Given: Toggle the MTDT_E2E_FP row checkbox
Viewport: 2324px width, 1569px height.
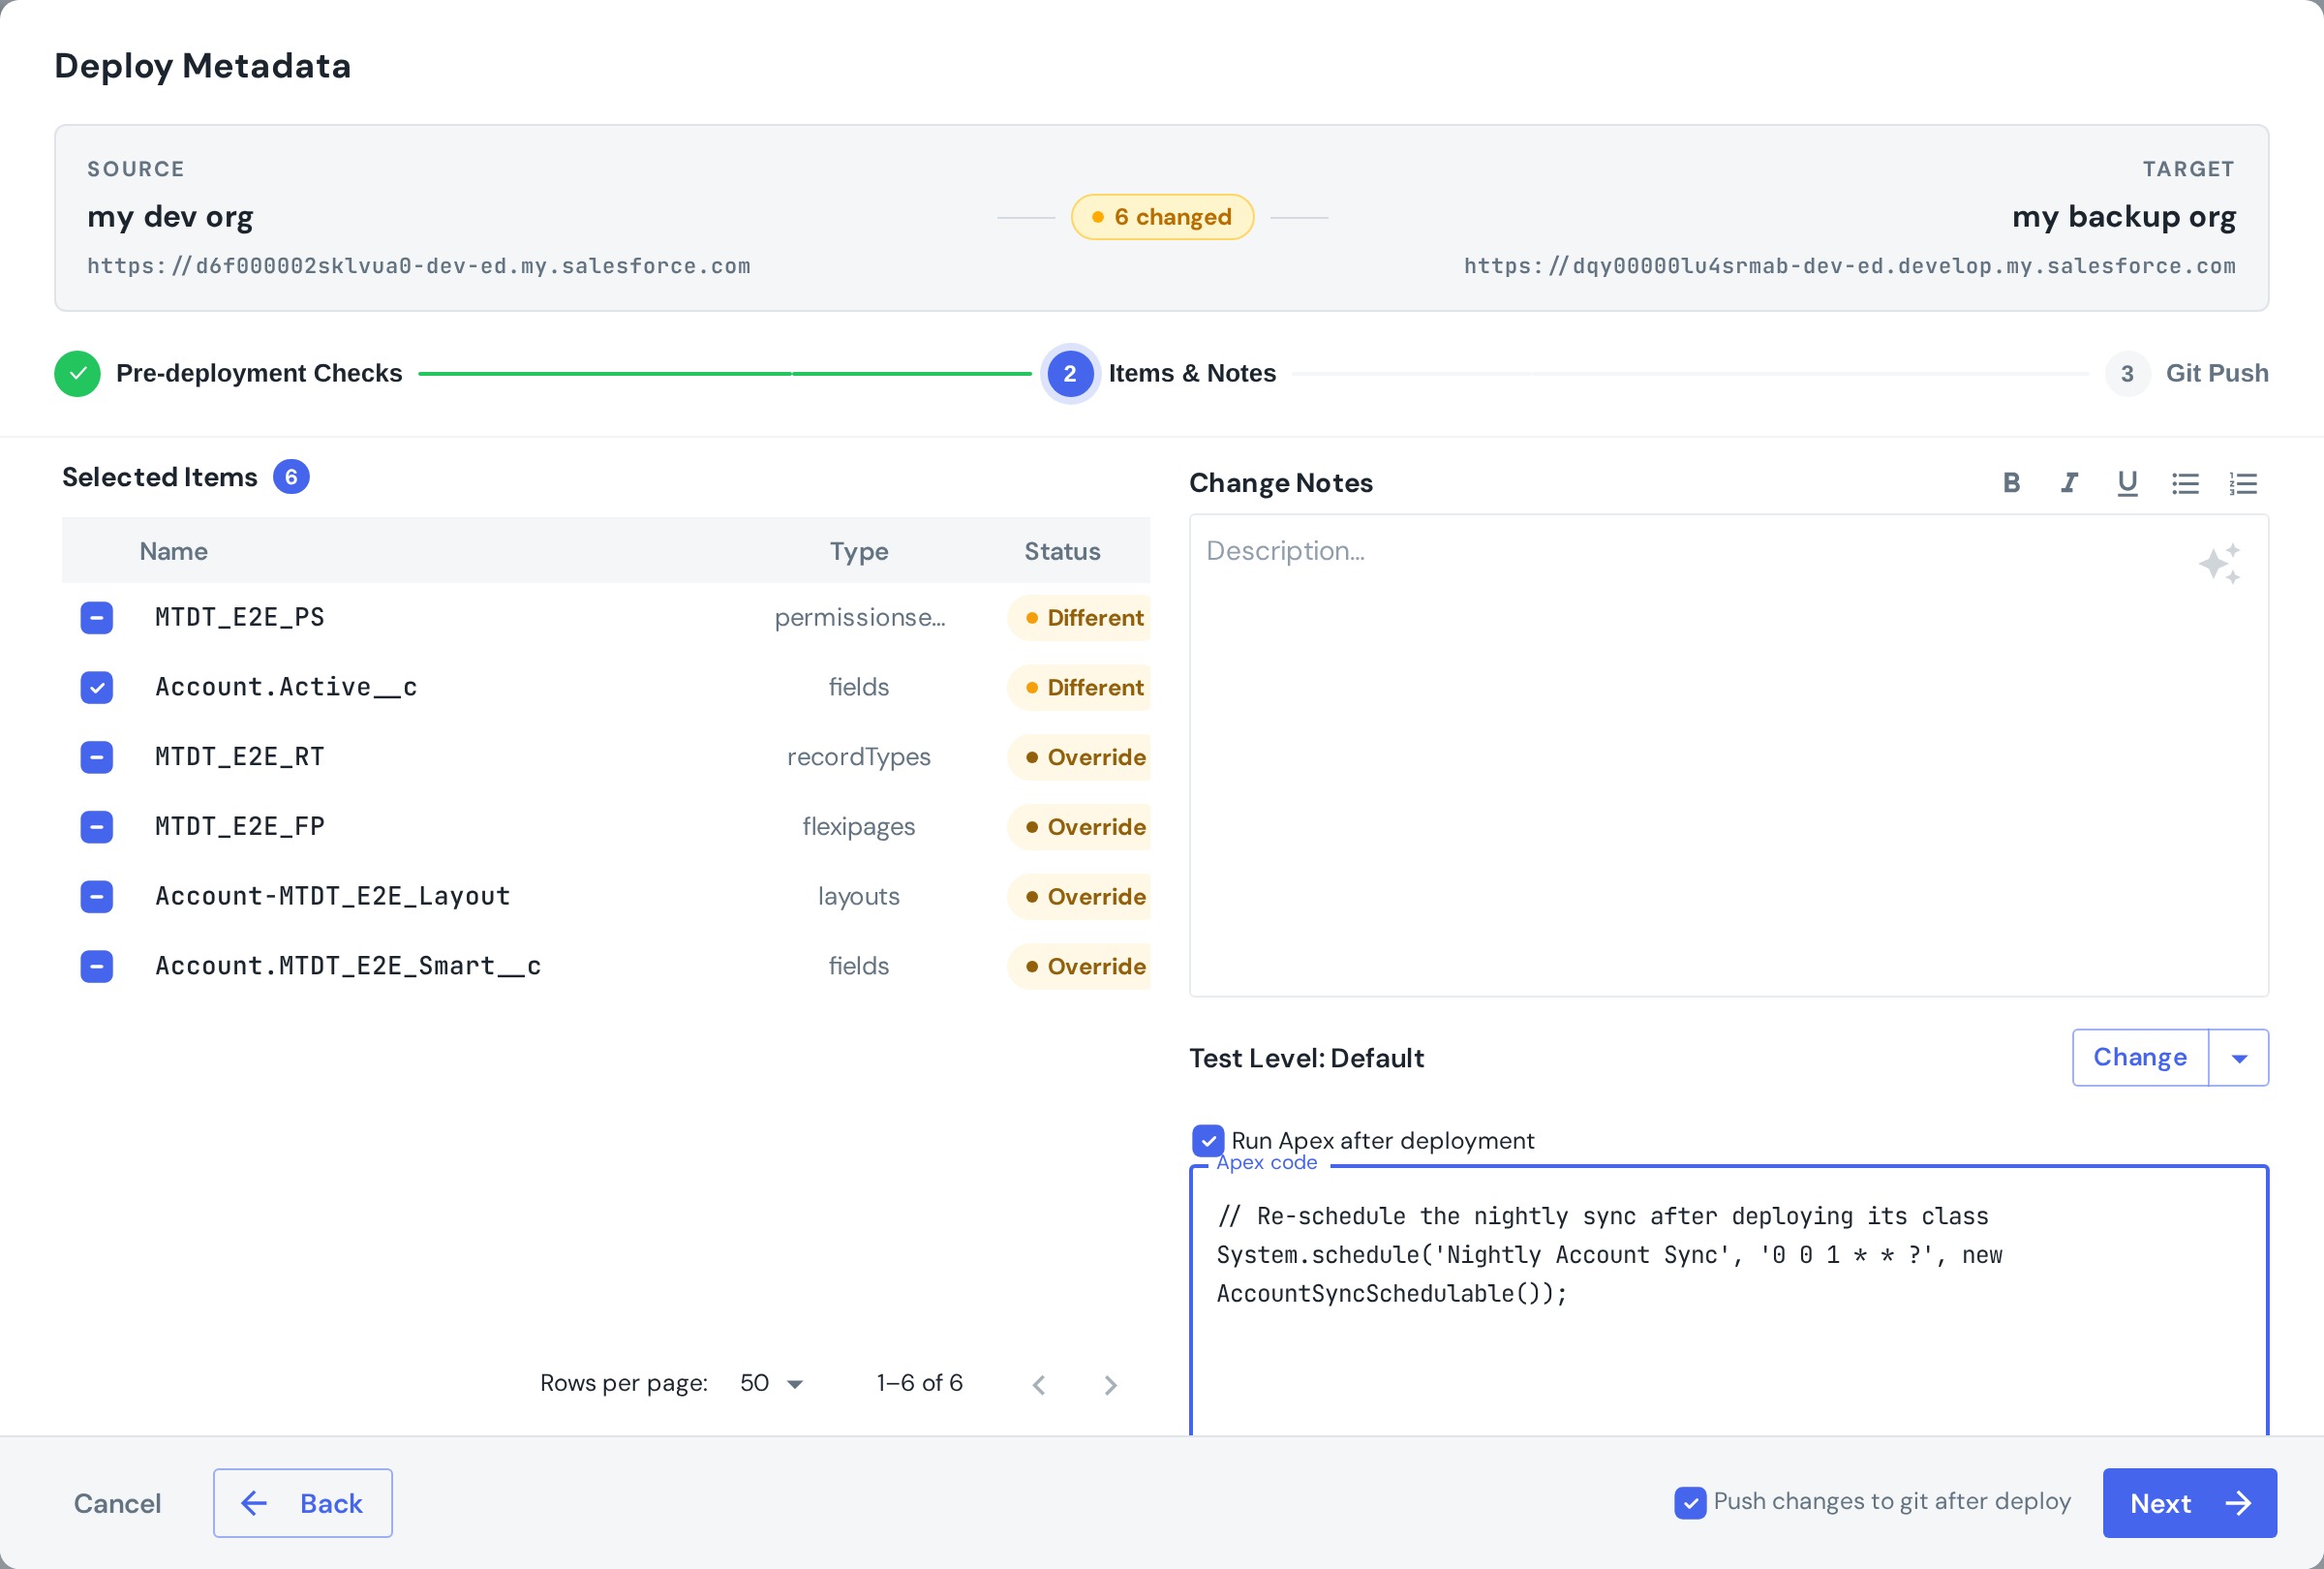Looking at the screenshot, I should 96,827.
